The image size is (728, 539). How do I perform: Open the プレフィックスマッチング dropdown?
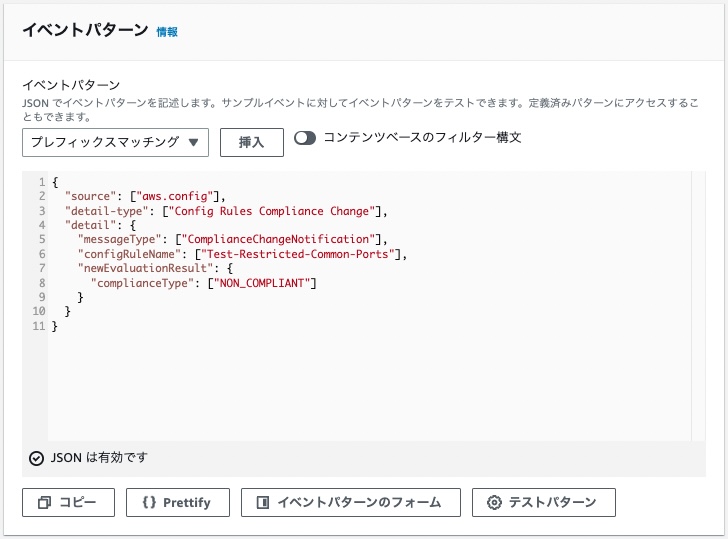pyautogui.click(x=115, y=143)
